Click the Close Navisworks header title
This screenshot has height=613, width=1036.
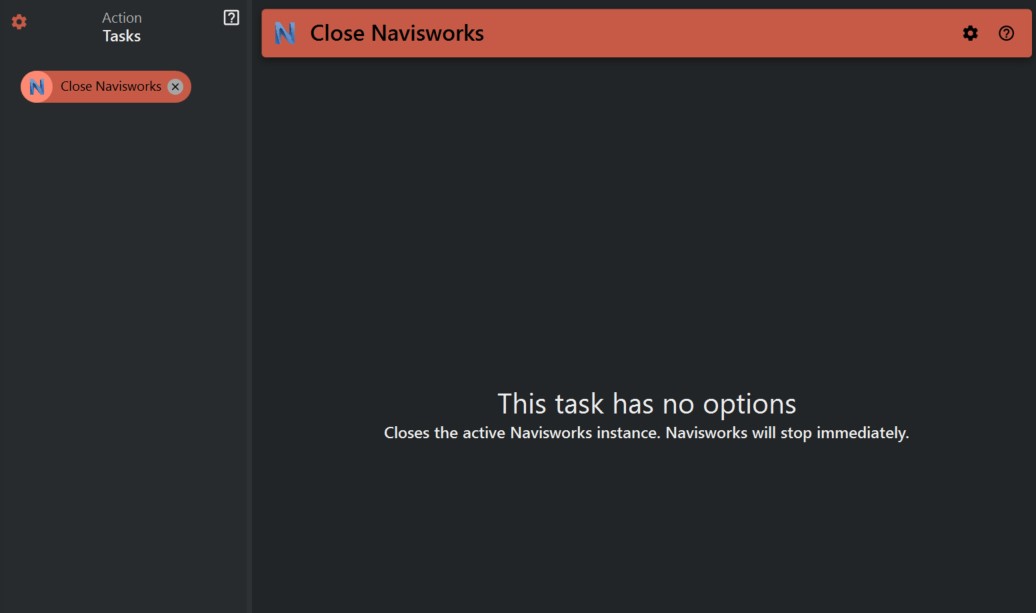click(x=397, y=33)
